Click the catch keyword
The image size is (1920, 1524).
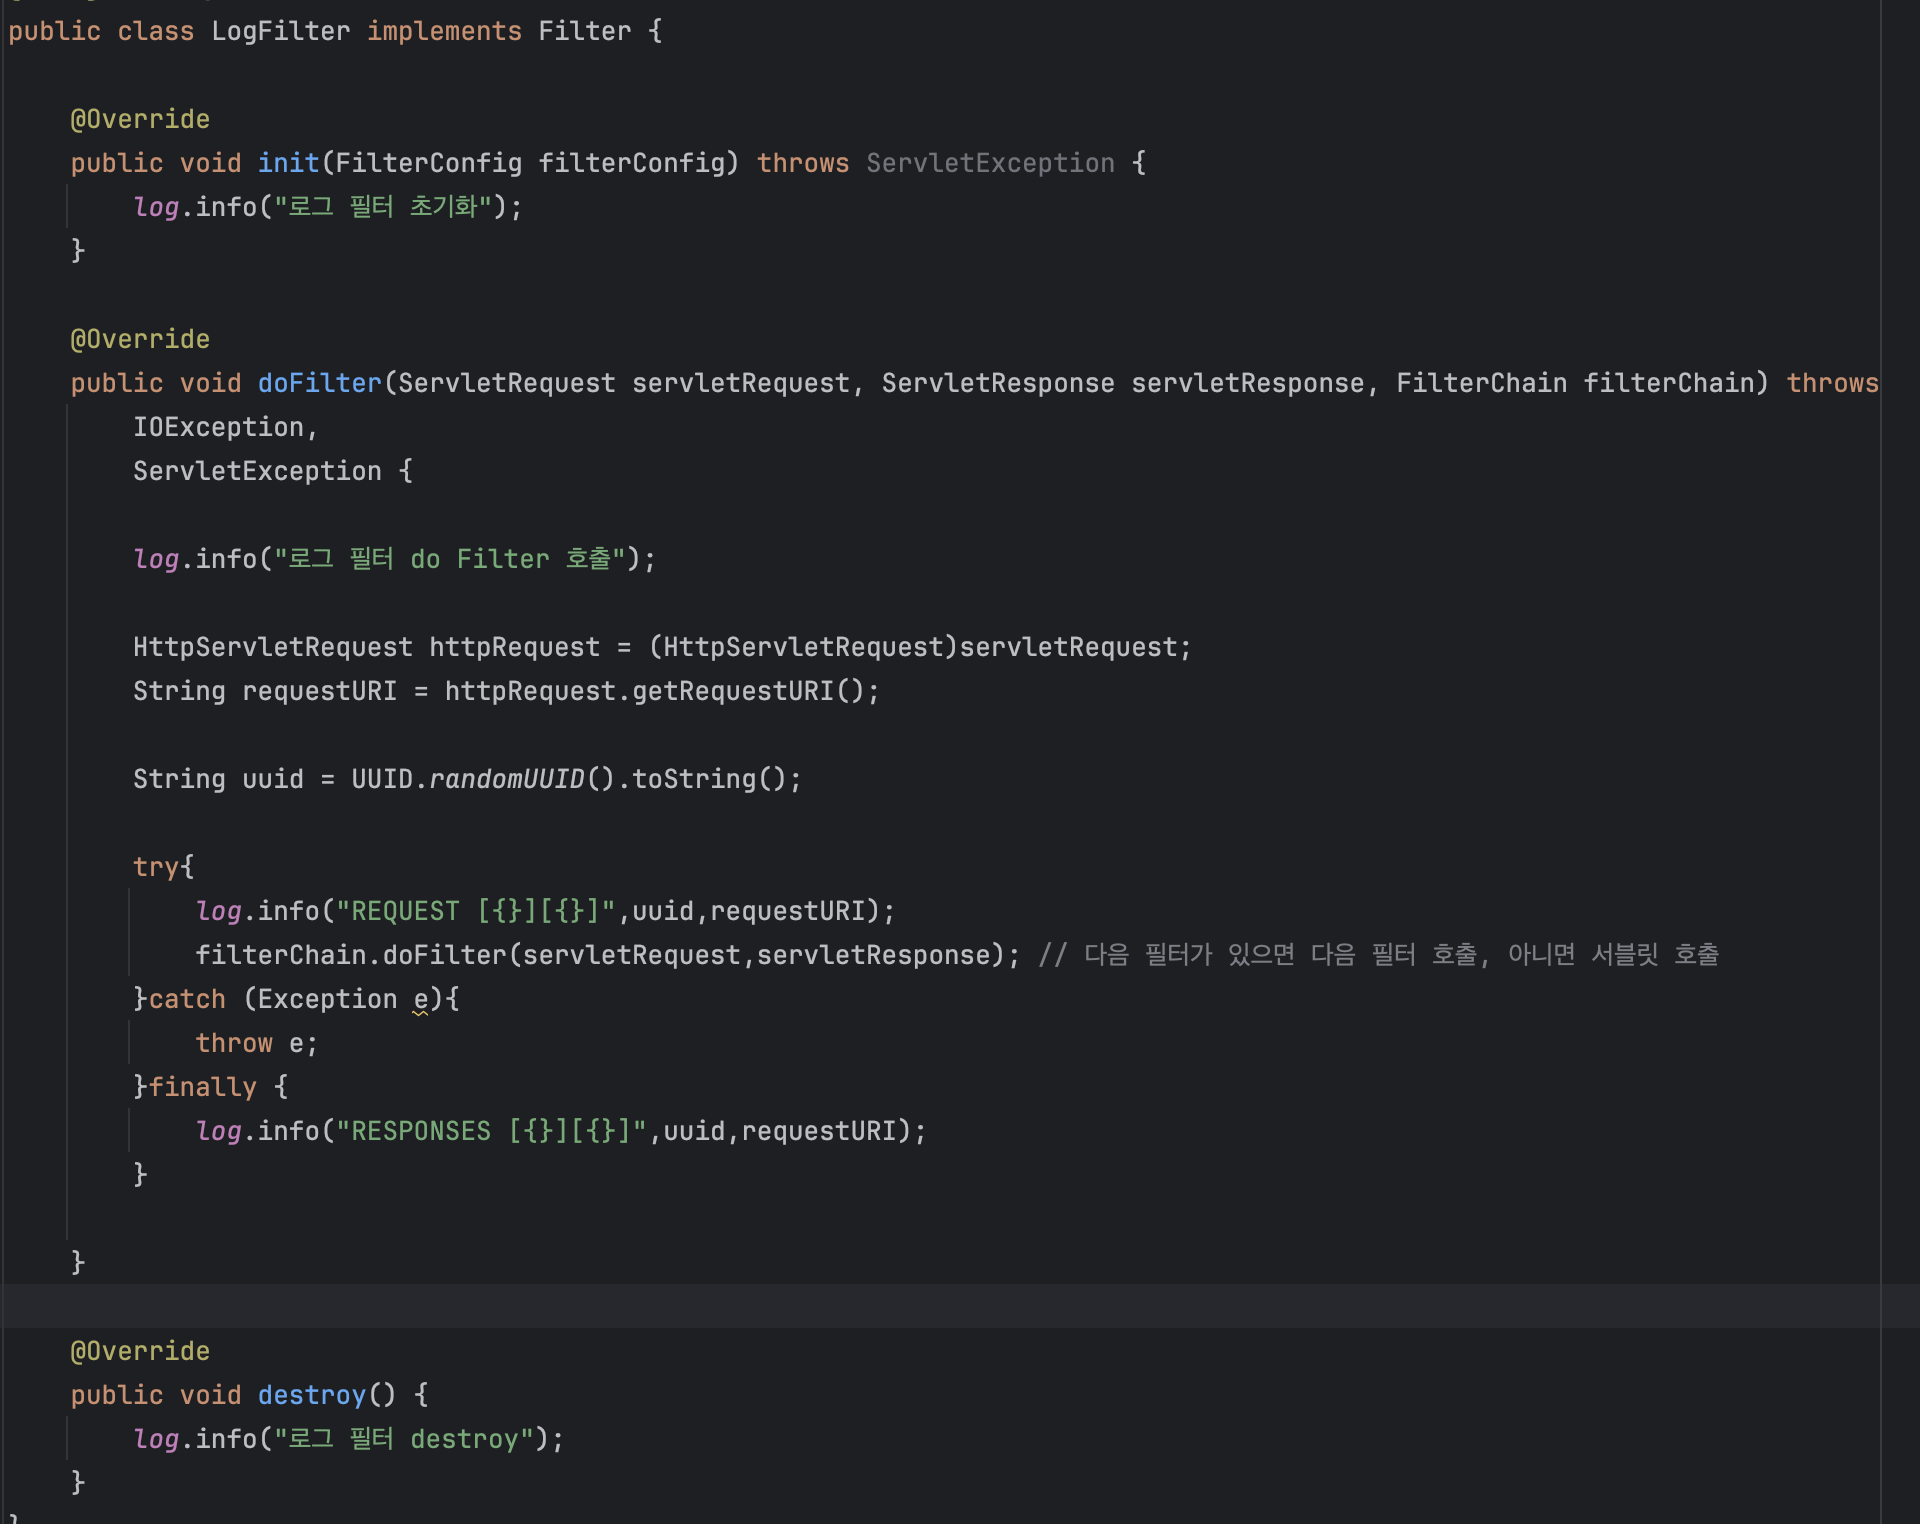coord(187,999)
